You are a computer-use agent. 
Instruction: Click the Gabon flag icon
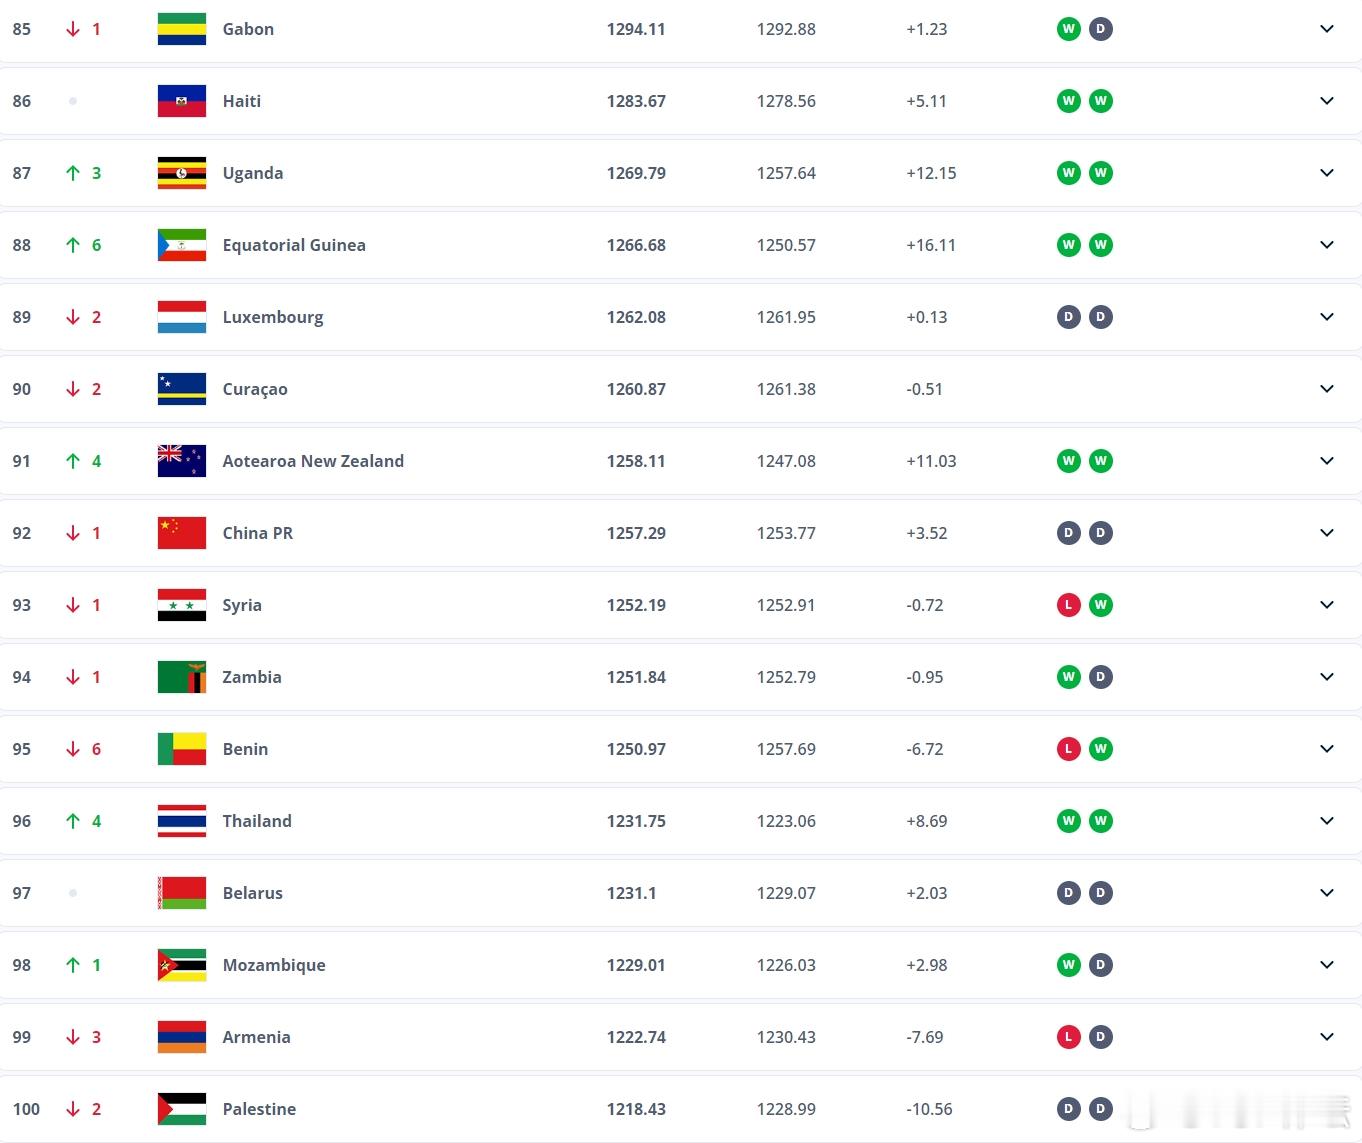[x=182, y=29]
